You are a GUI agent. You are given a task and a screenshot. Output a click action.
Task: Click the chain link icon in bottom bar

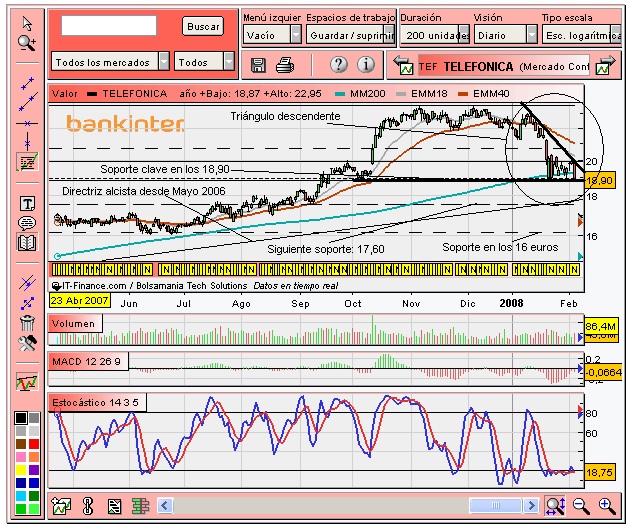tap(87, 506)
